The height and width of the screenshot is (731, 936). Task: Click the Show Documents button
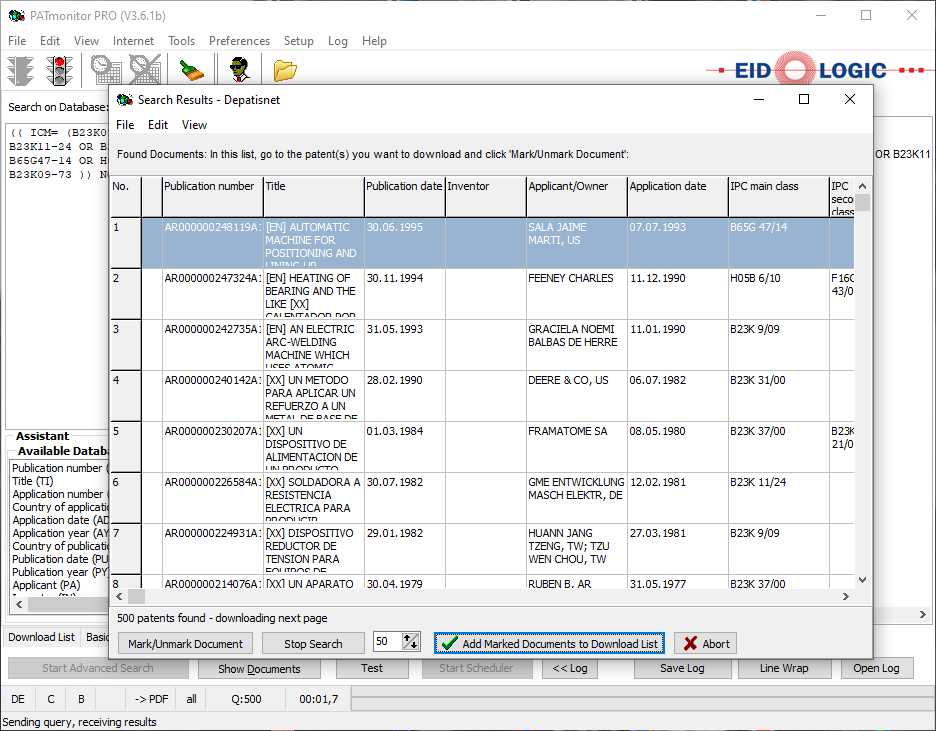pyautogui.click(x=259, y=668)
